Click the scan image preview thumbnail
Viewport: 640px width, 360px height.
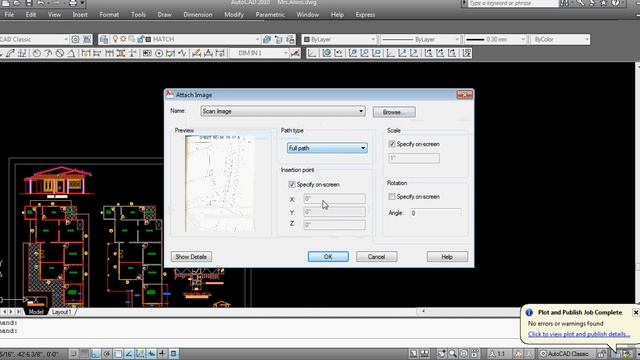[x=220, y=184]
